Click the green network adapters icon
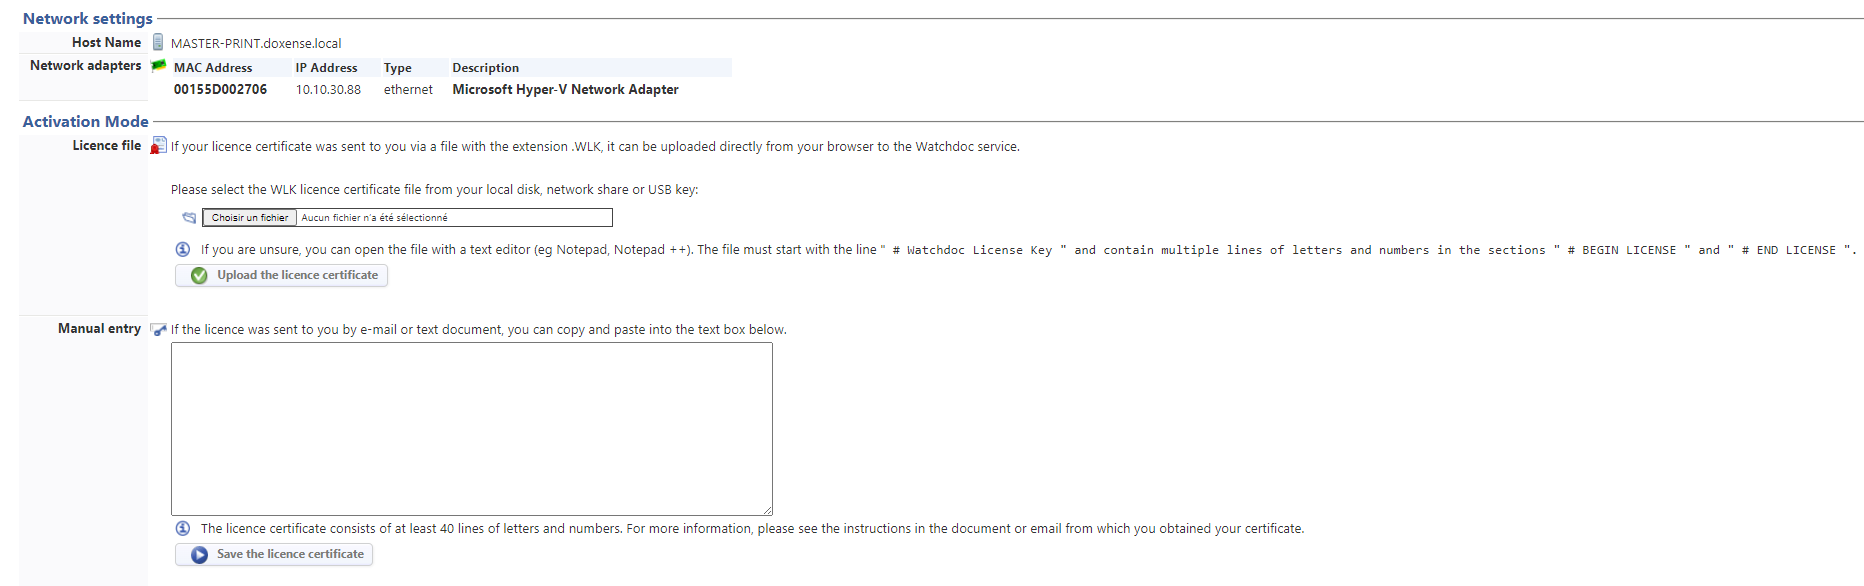The height and width of the screenshot is (586, 1864). click(158, 66)
